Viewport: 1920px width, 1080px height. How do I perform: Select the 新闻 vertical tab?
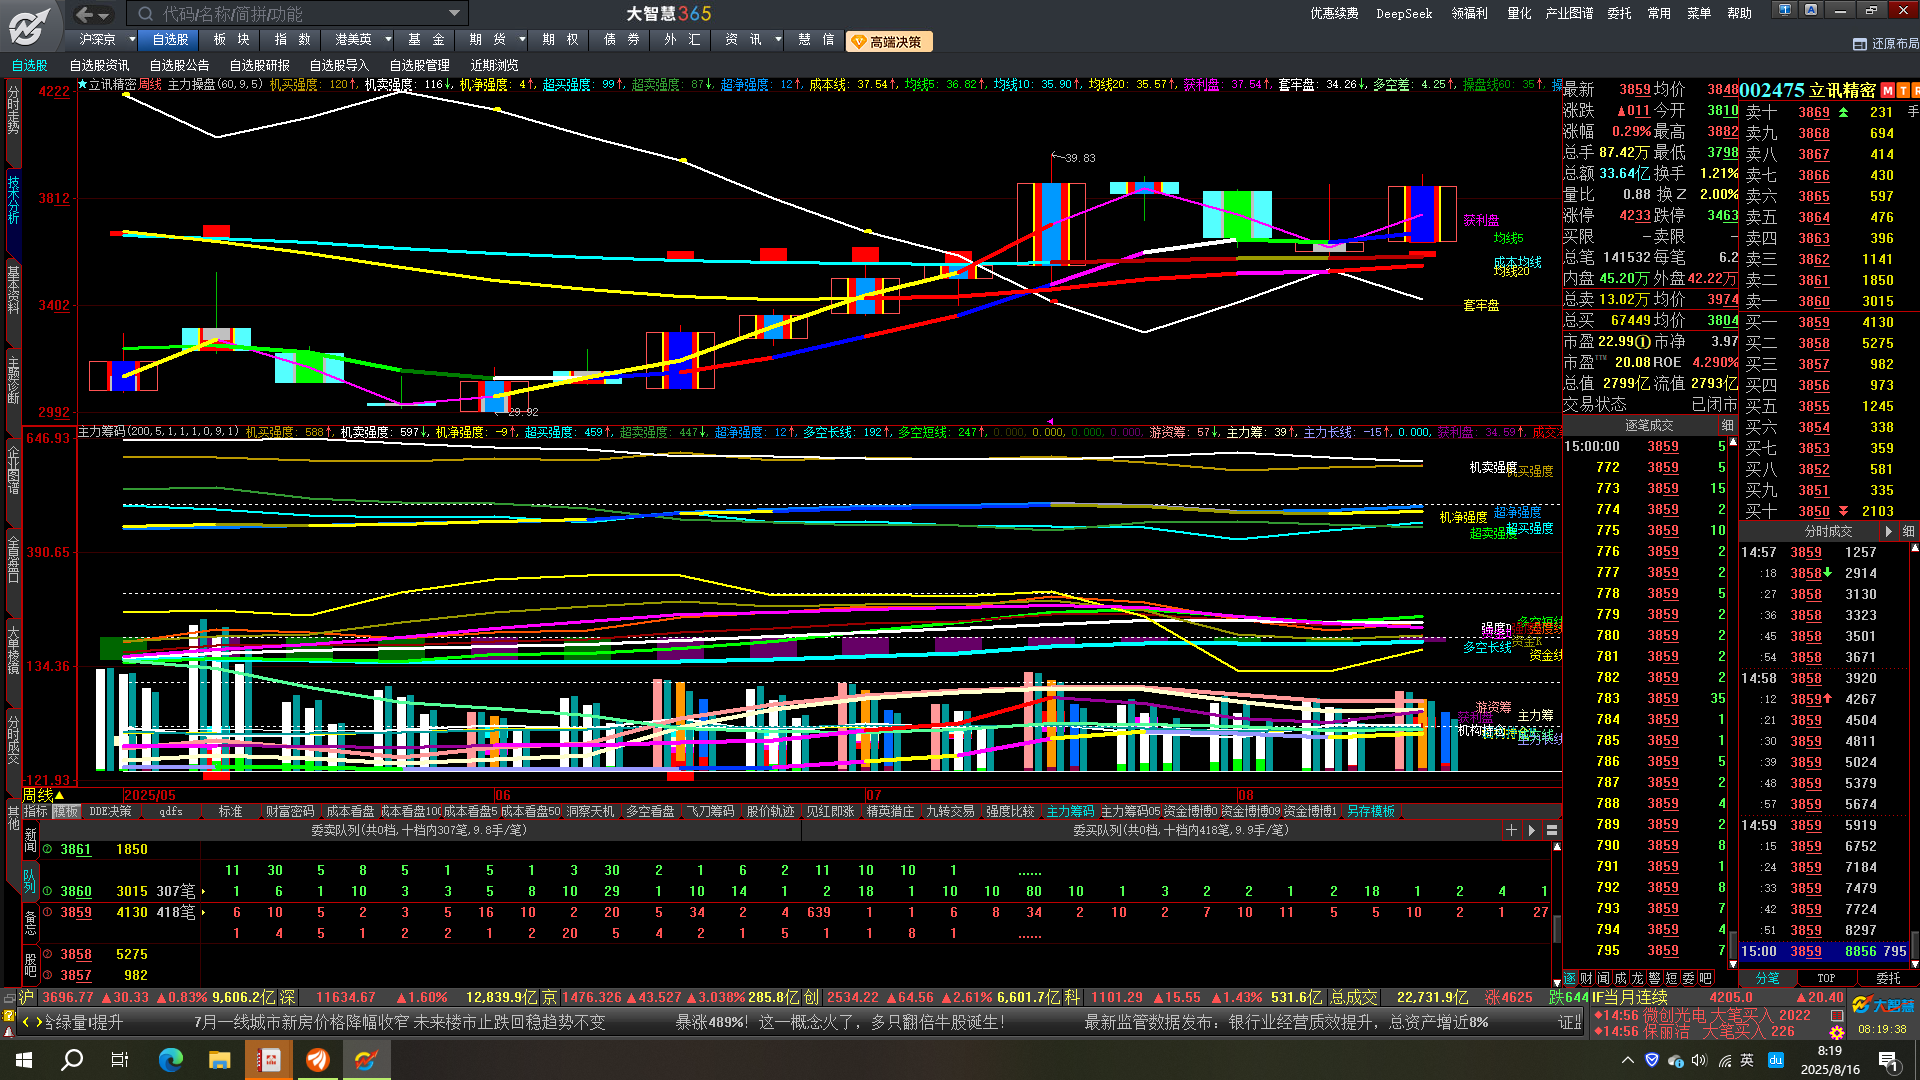coord(30,841)
